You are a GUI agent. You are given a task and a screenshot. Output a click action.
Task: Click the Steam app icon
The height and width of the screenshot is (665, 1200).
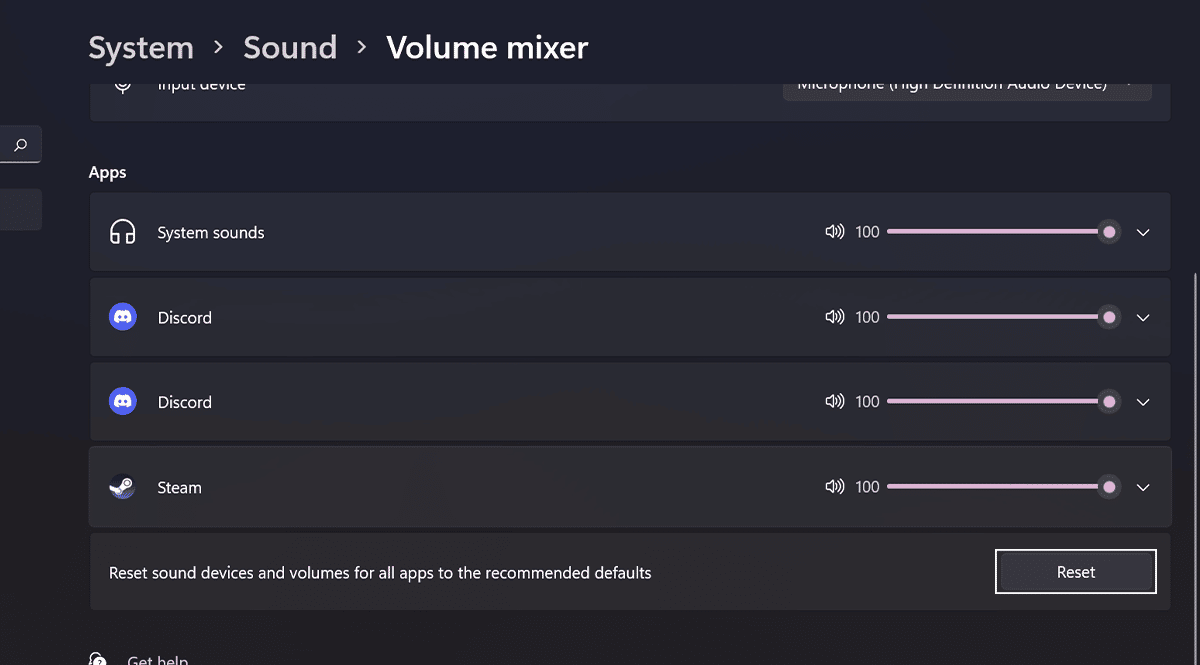[x=122, y=487]
